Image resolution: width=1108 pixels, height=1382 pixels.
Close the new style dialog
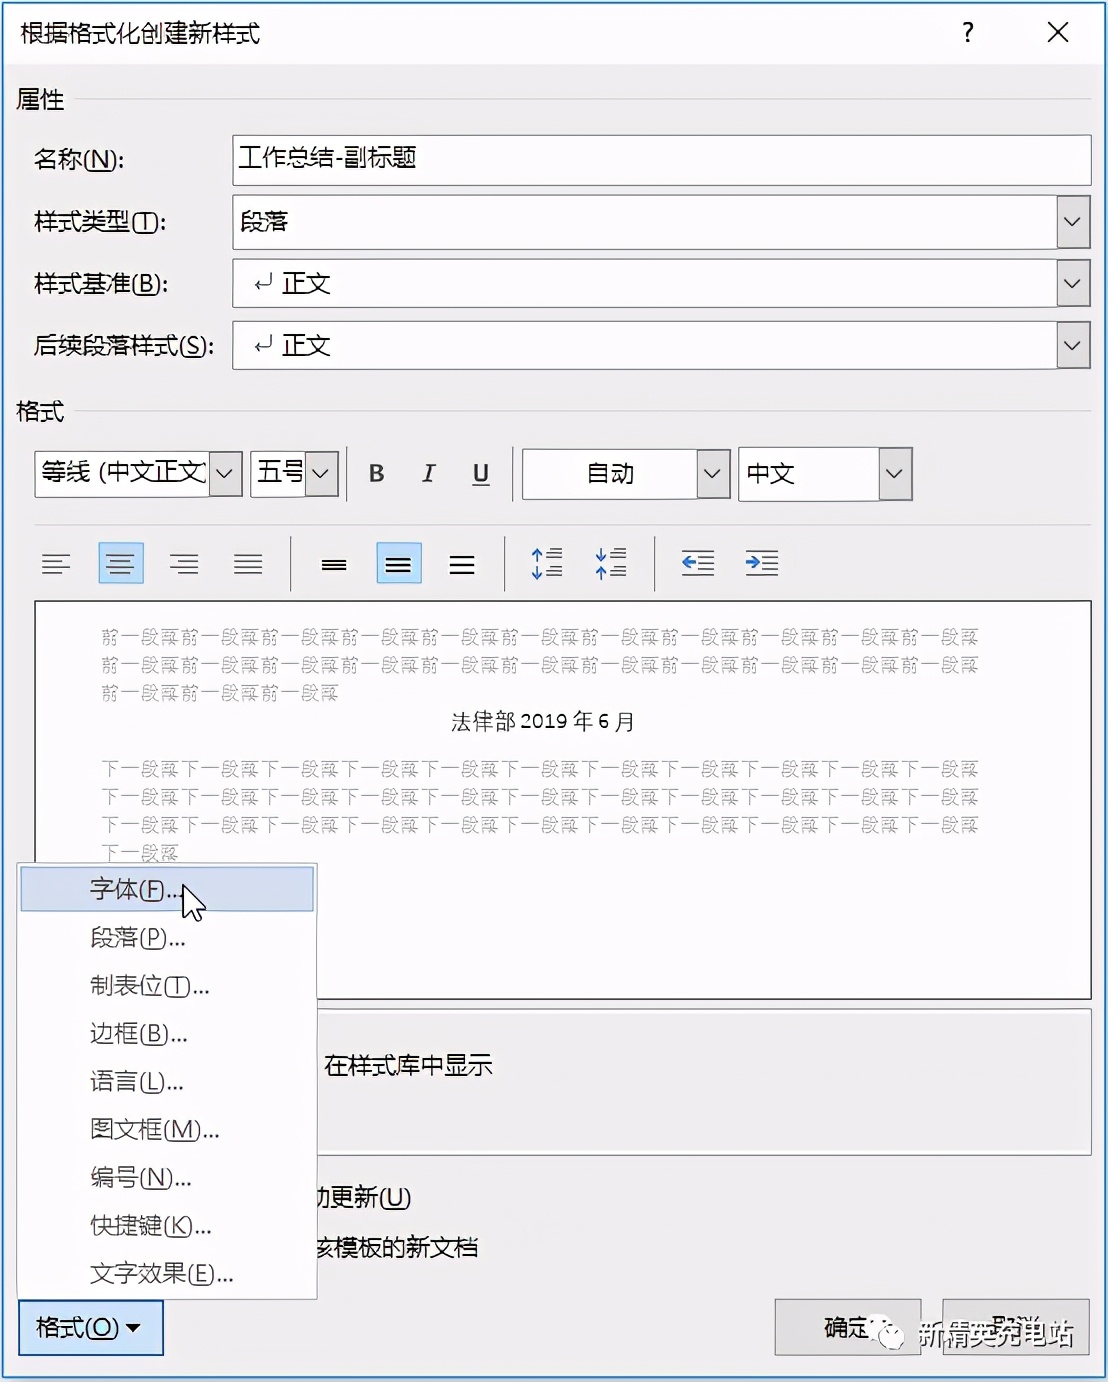(x=1058, y=33)
